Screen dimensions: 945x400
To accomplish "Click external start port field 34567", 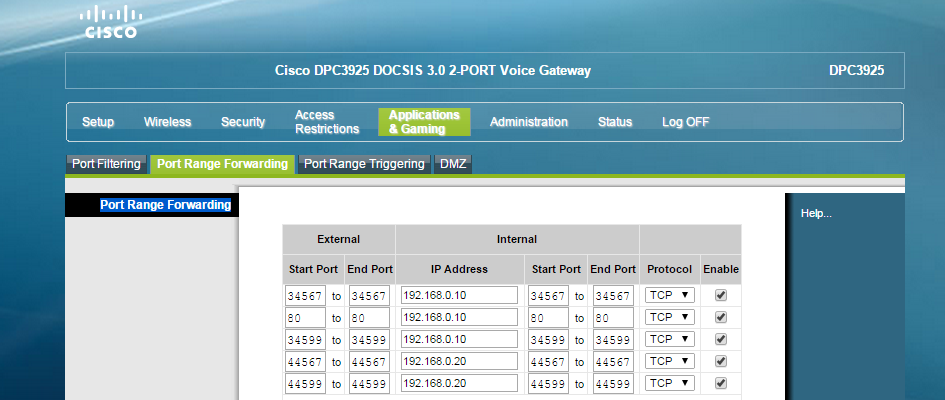I will click(305, 295).
